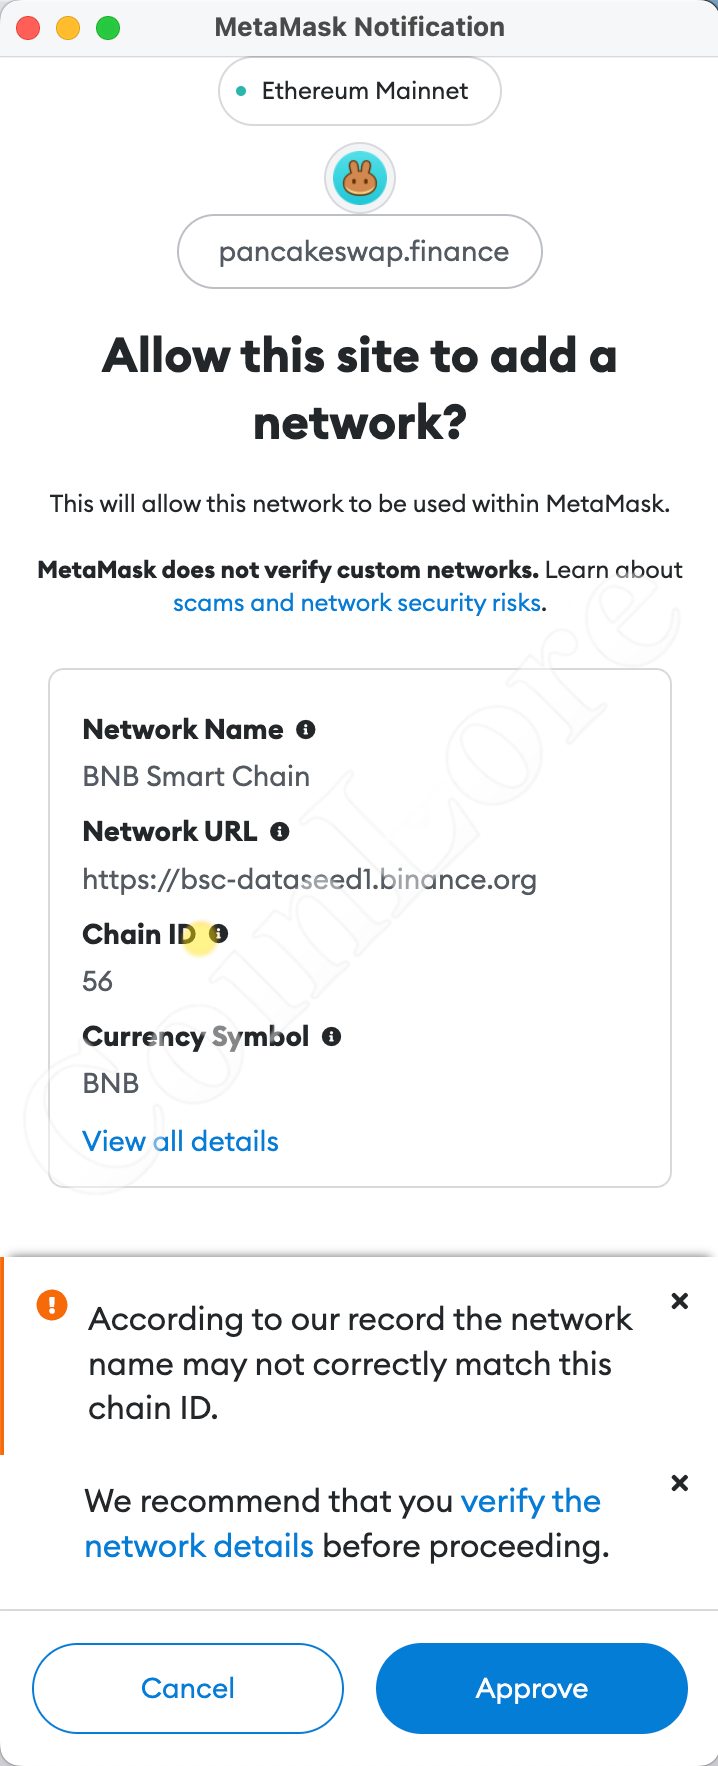Click the orange warning exclamation icon
This screenshot has height=1766, width=718.
(x=52, y=1304)
